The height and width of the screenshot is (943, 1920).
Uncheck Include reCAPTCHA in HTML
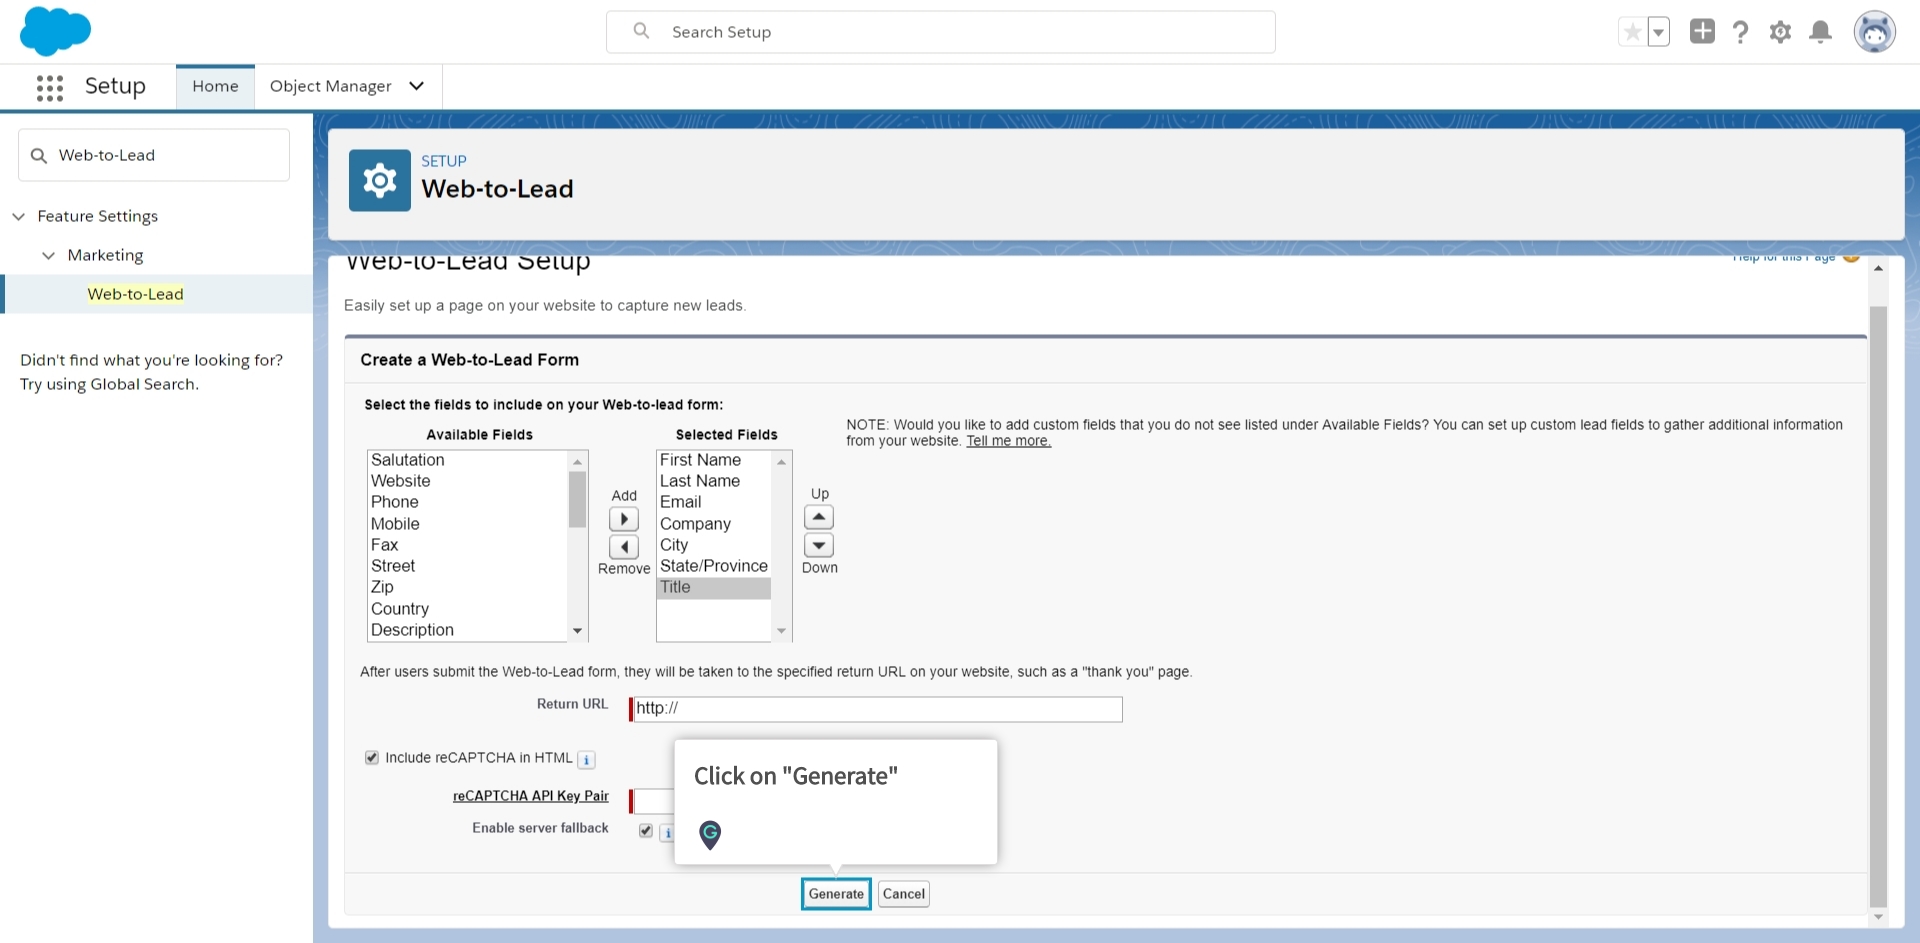(371, 757)
